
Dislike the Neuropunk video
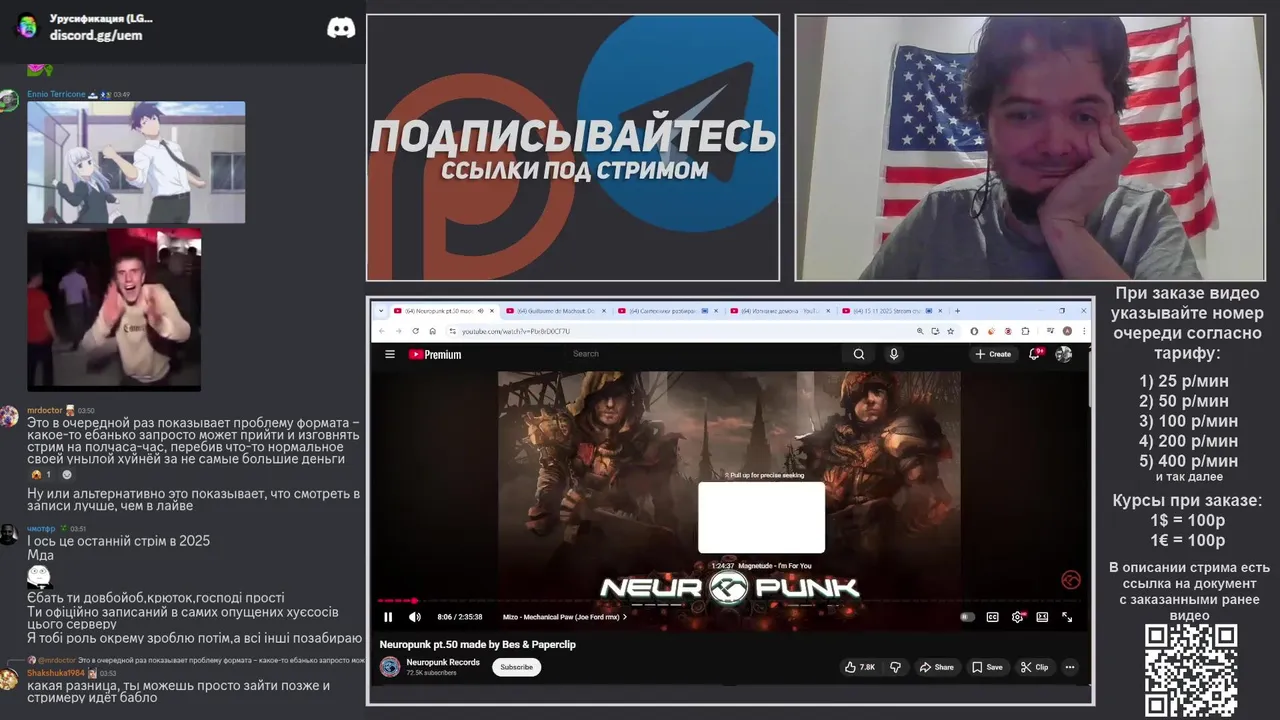[896, 667]
